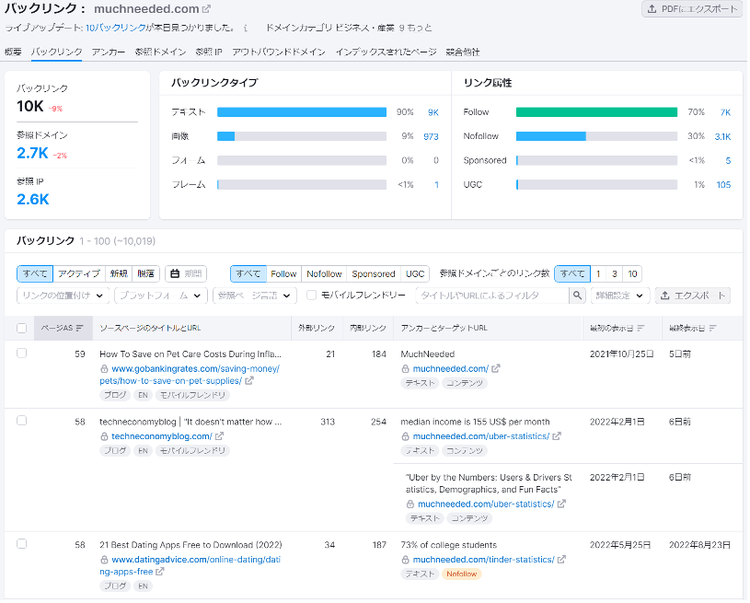Image resolution: width=750 pixels, height=603 pixels.
Task: Show only lost backlinks
Action: (146, 274)
